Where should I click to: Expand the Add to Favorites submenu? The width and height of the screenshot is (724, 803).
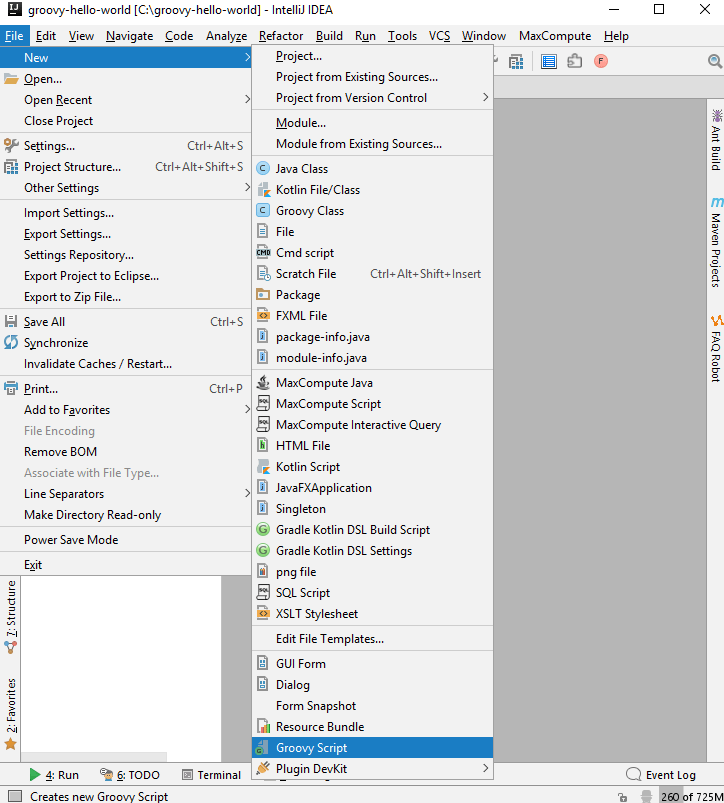pos(125,410)
